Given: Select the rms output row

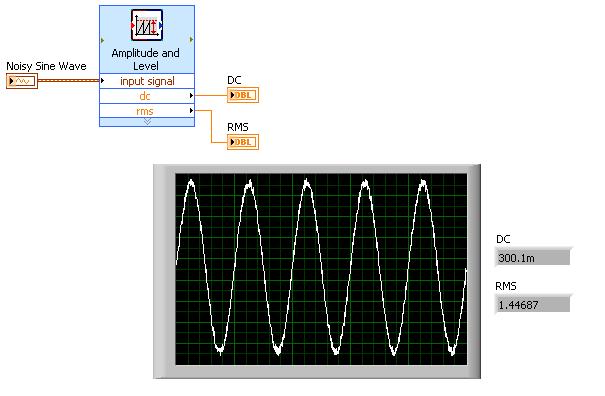Looking at the screenshot, I should pos(147,111).
